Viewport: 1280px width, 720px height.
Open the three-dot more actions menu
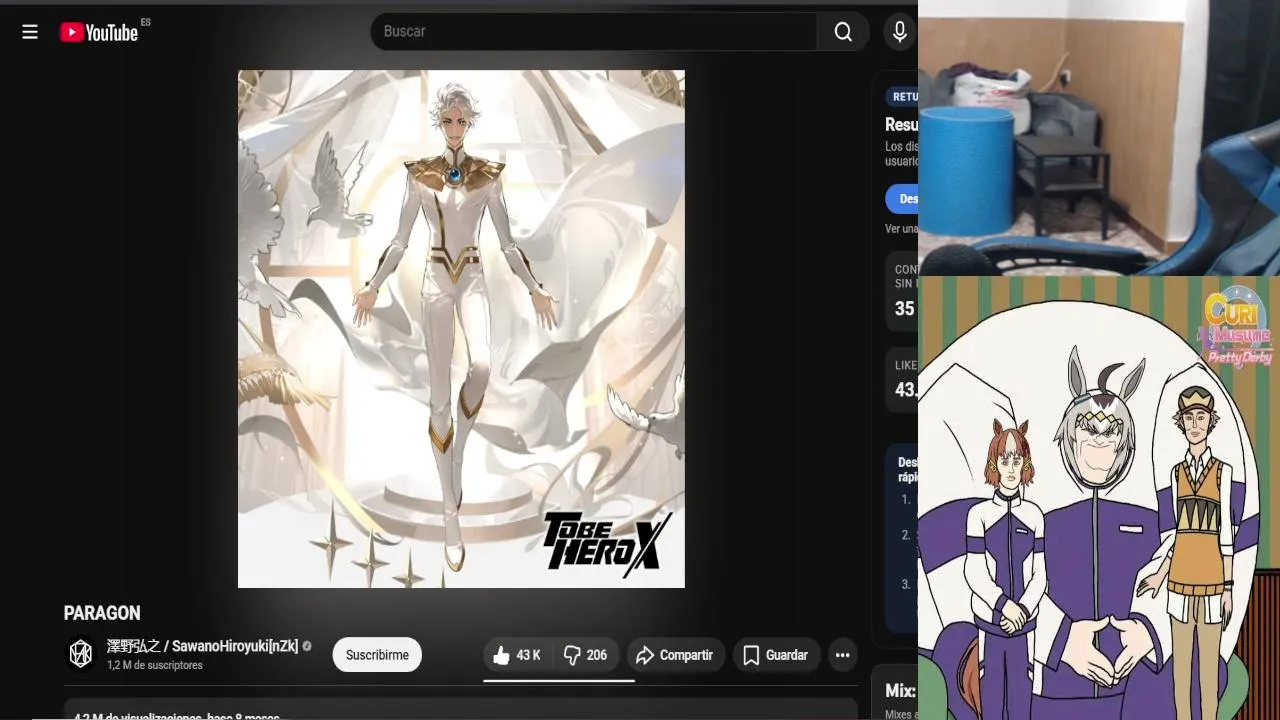click(x=843, y=655)
